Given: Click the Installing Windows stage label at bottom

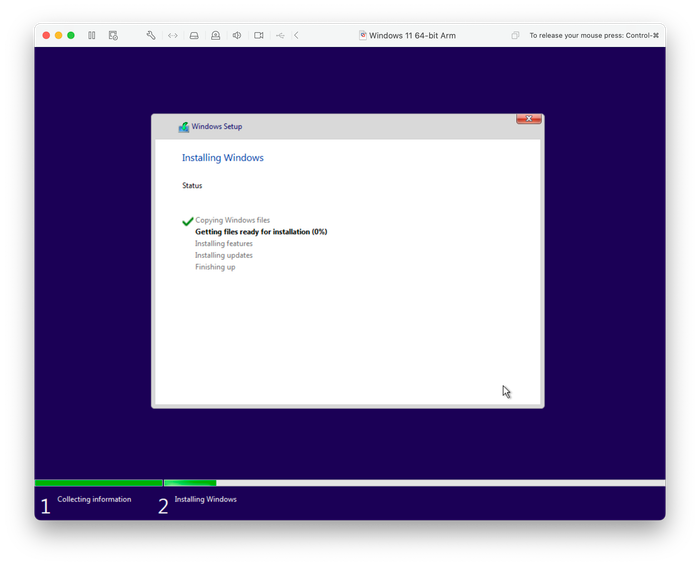Looking at the screenshot, I should click(205, 499).
